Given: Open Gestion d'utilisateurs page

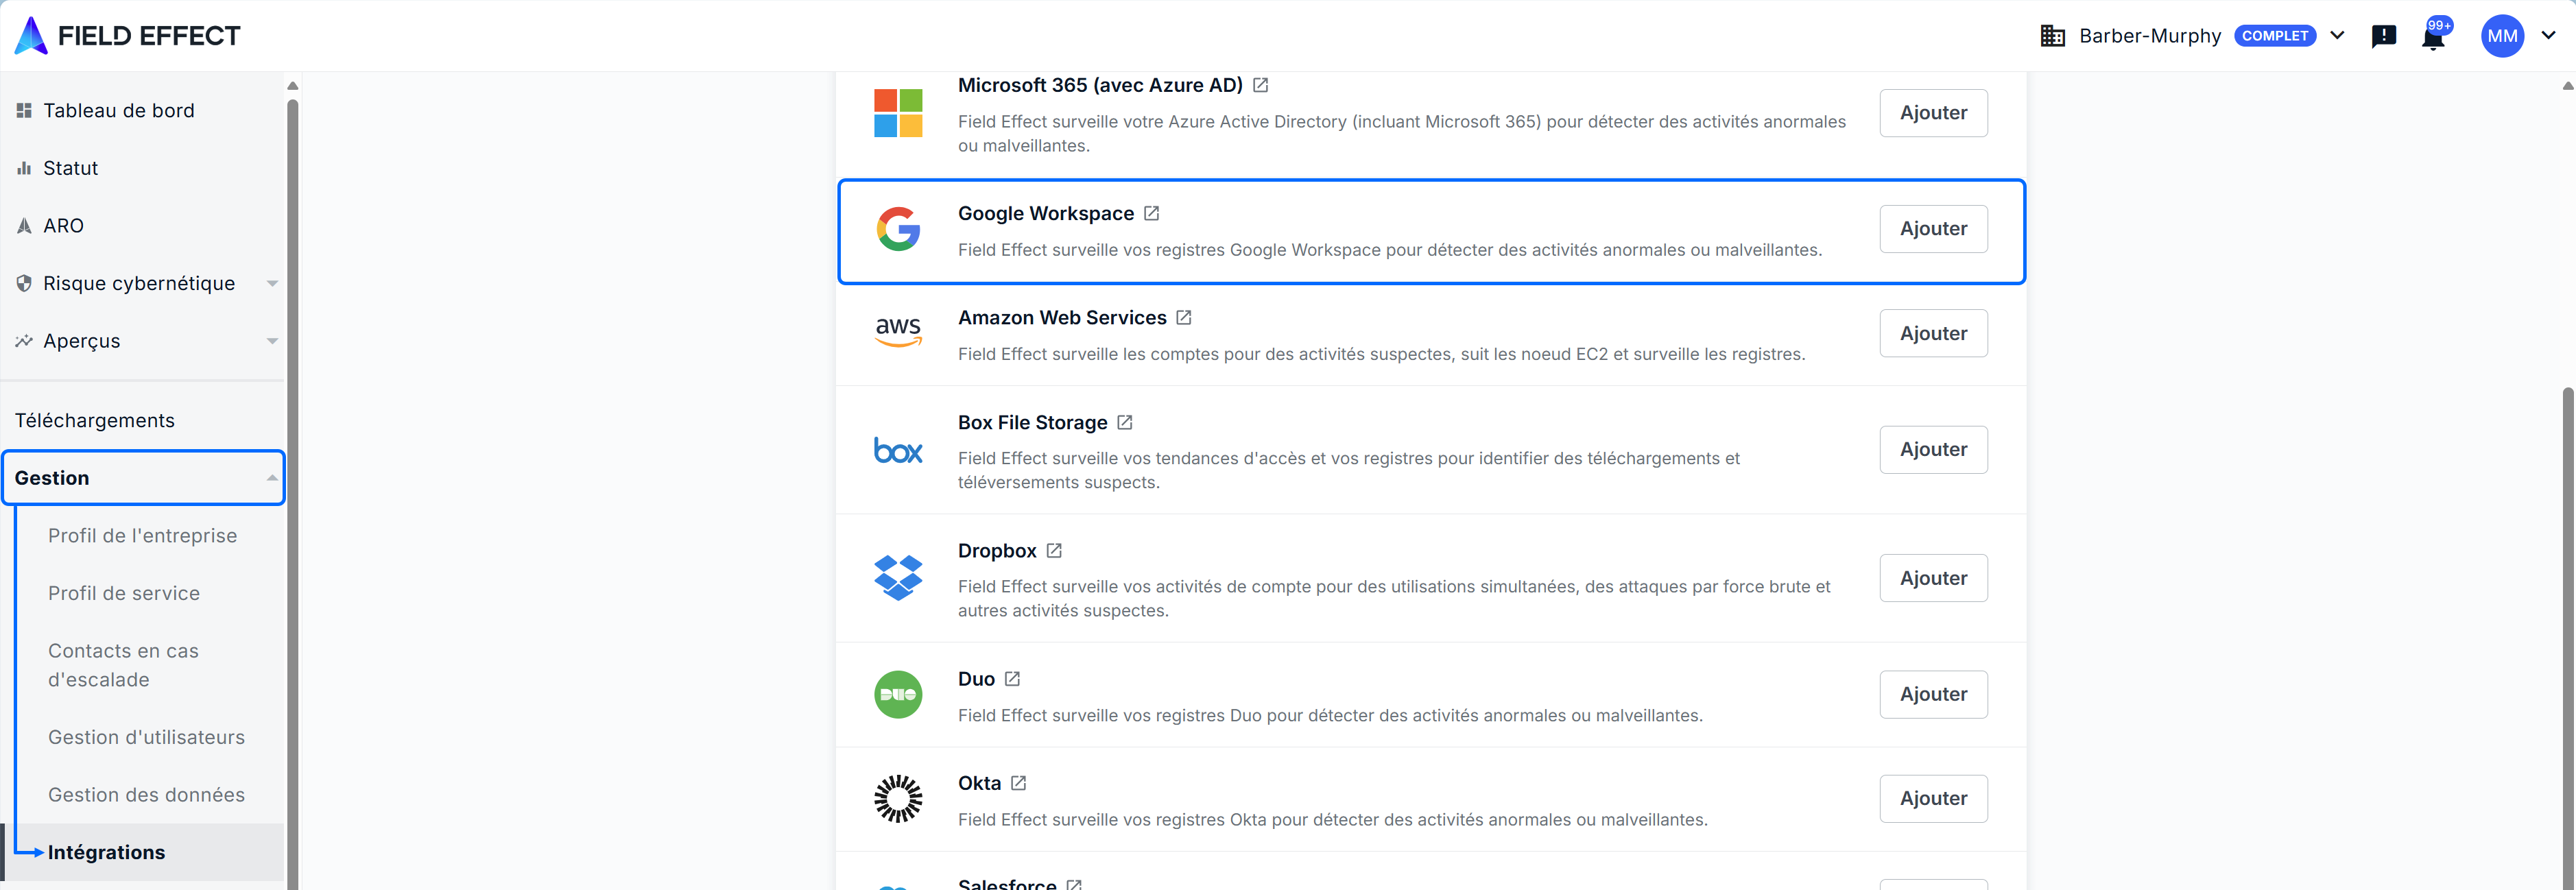Looking at the screenshot, I should coord(146,737).
